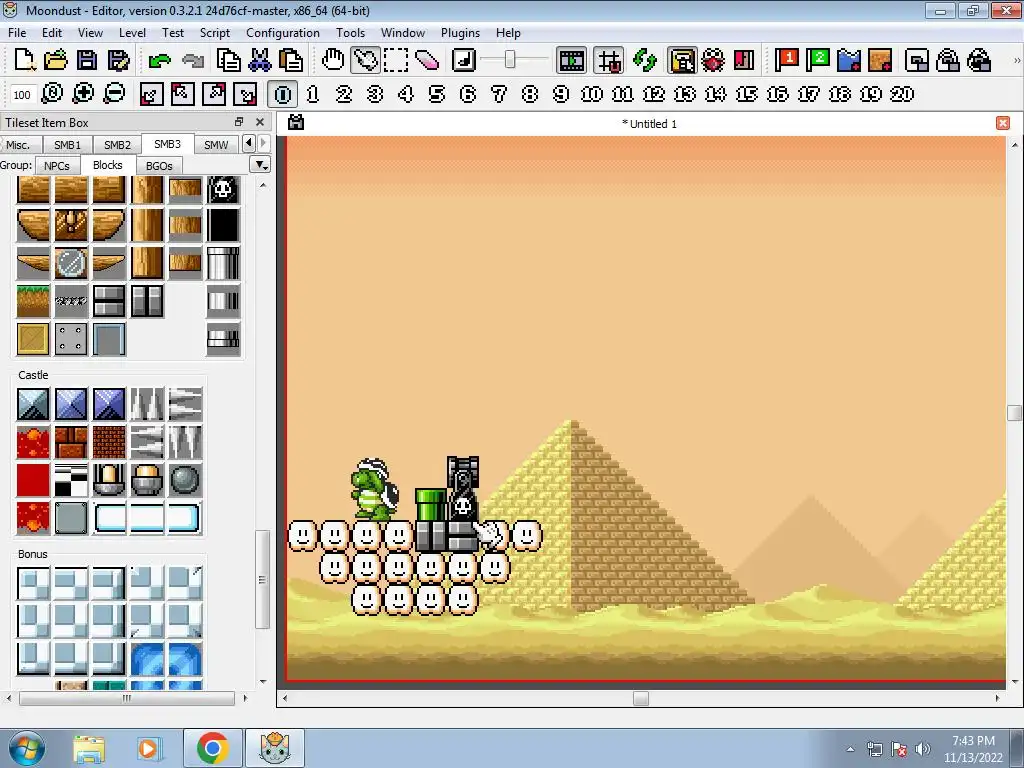Click the Save As icon

point(118,60)
